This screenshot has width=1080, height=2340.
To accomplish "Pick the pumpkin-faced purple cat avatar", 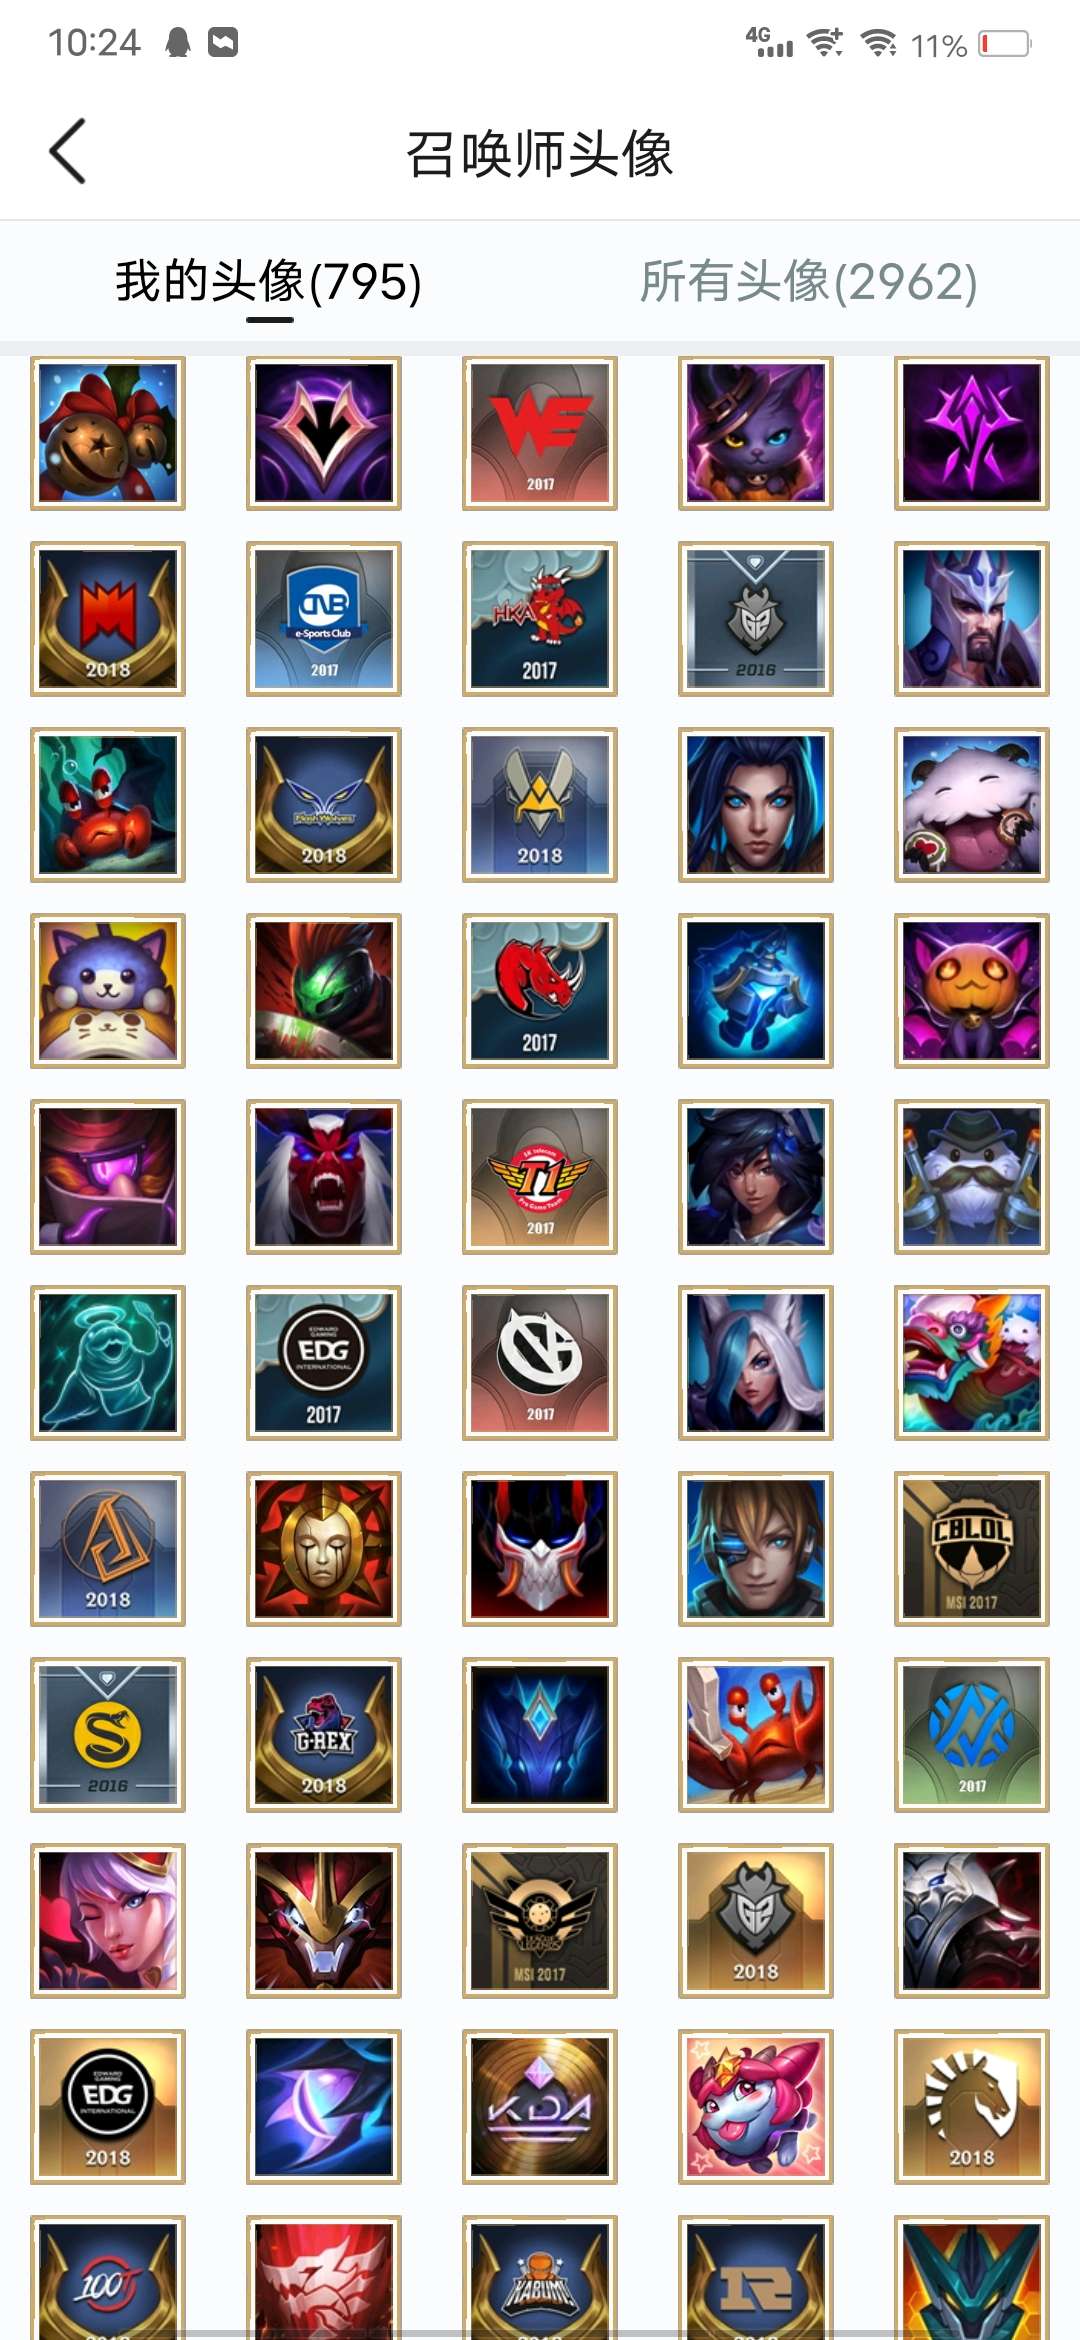I will point(972,991).
